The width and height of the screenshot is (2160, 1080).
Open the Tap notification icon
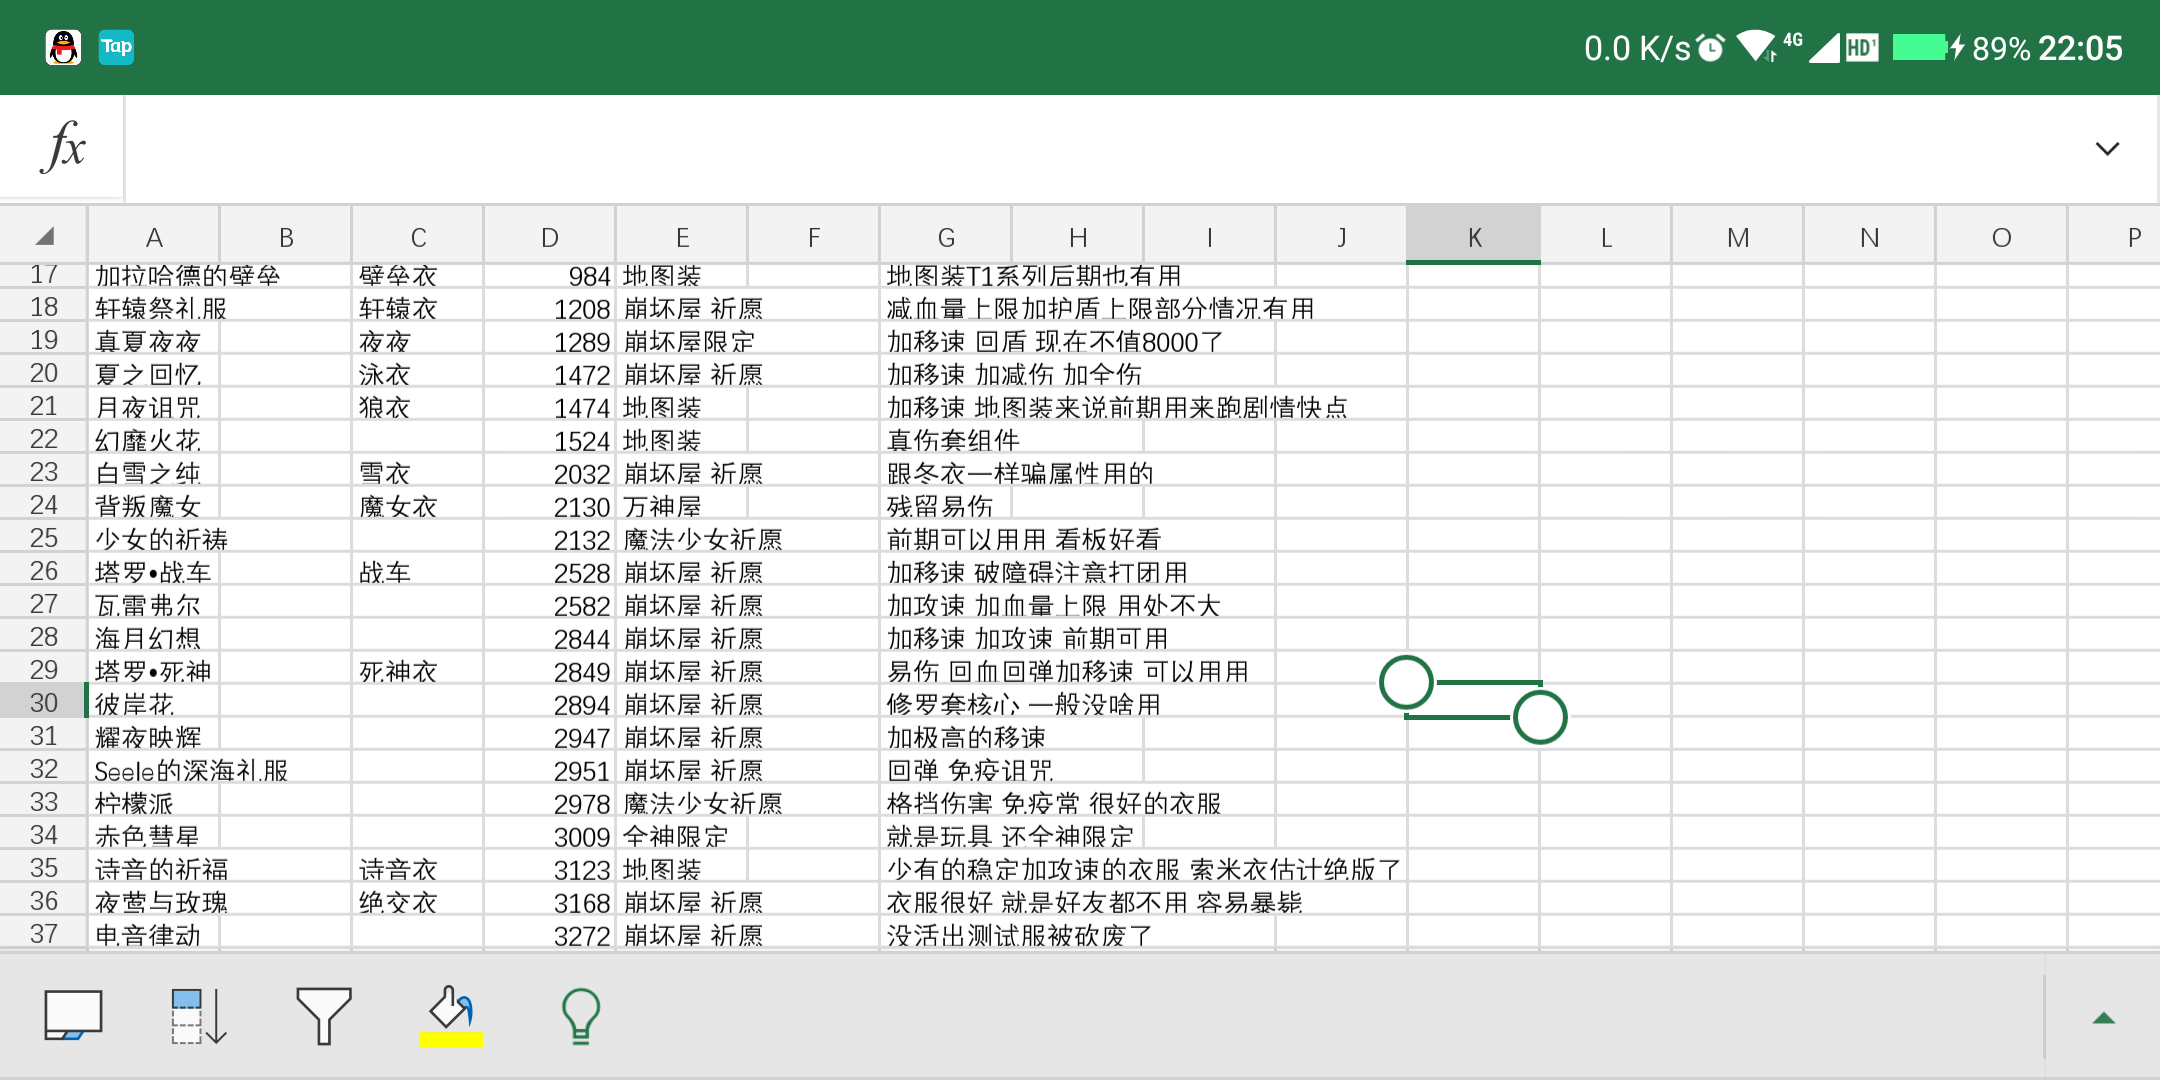tap(117, 47)
